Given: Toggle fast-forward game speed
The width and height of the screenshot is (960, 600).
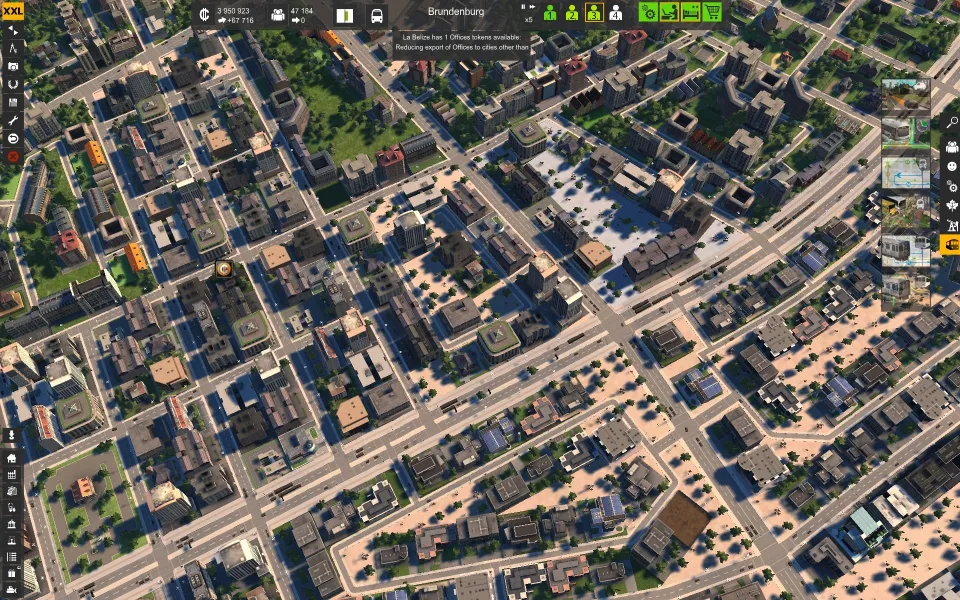Looking at the screenshot, I should tap(530, 7).
